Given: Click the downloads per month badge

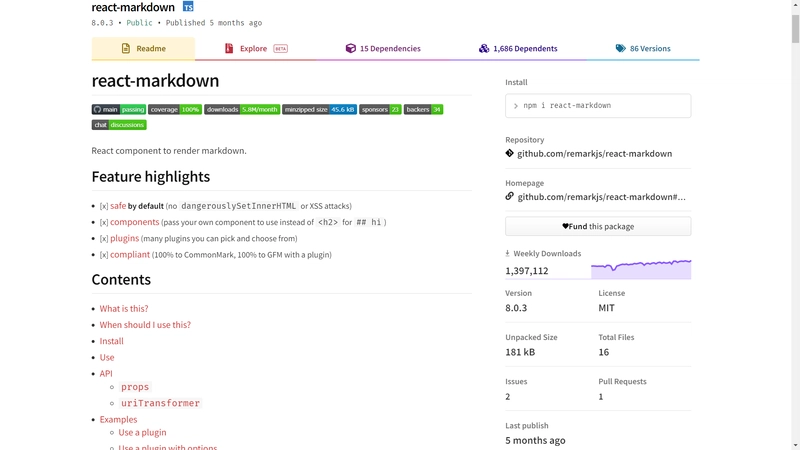Looking at the screenshot, I should (x=242, y=109).
